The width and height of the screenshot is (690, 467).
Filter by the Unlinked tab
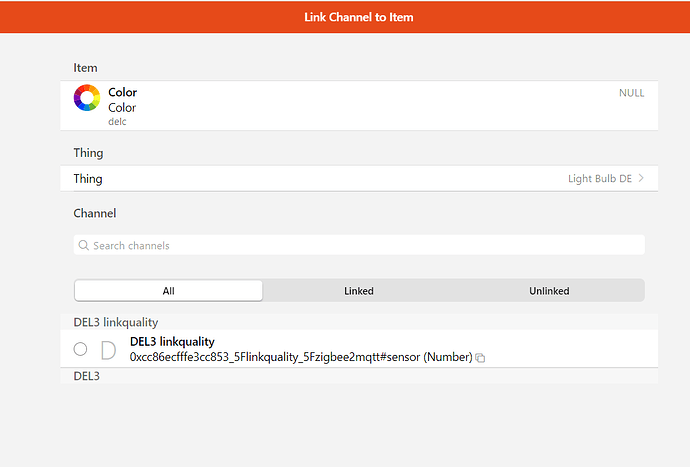coord(549,291)
